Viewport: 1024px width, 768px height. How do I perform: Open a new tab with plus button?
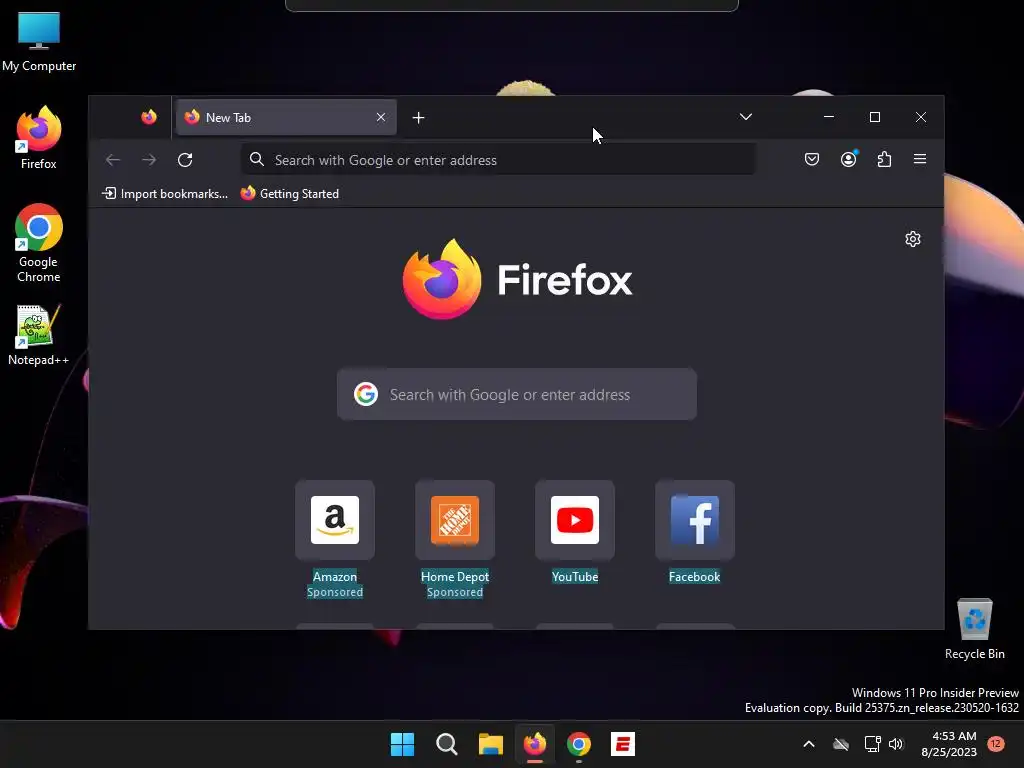pyautogui.click(x=419, y=118)
